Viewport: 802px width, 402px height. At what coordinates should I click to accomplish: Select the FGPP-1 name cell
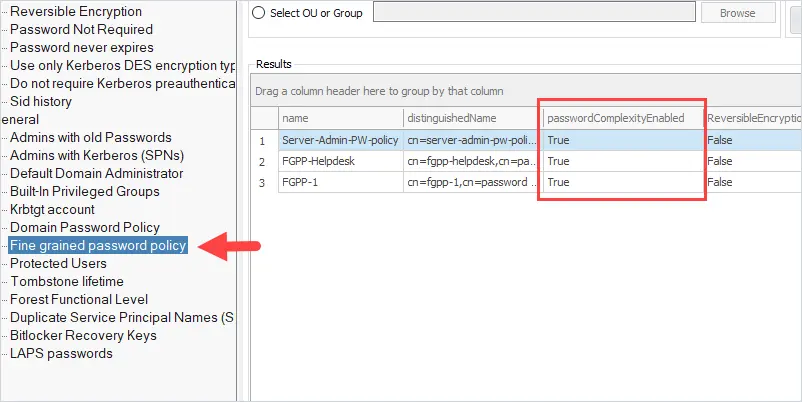pos(341,182)
